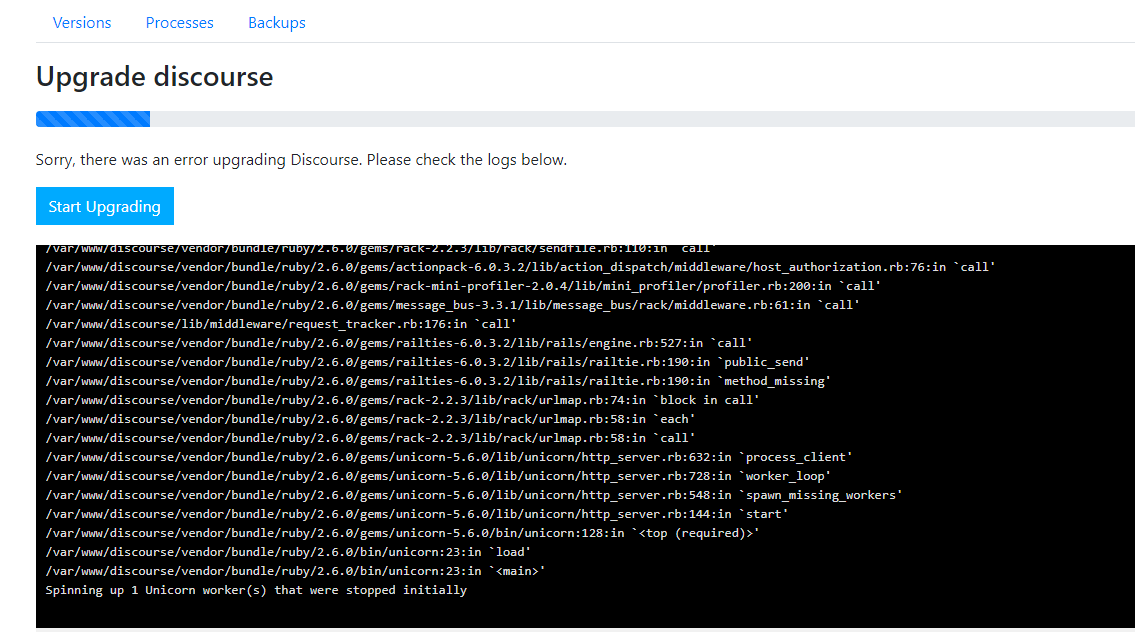Click log line ending in `<top (required)>'

pyautogui.click(x=402, y=533)
